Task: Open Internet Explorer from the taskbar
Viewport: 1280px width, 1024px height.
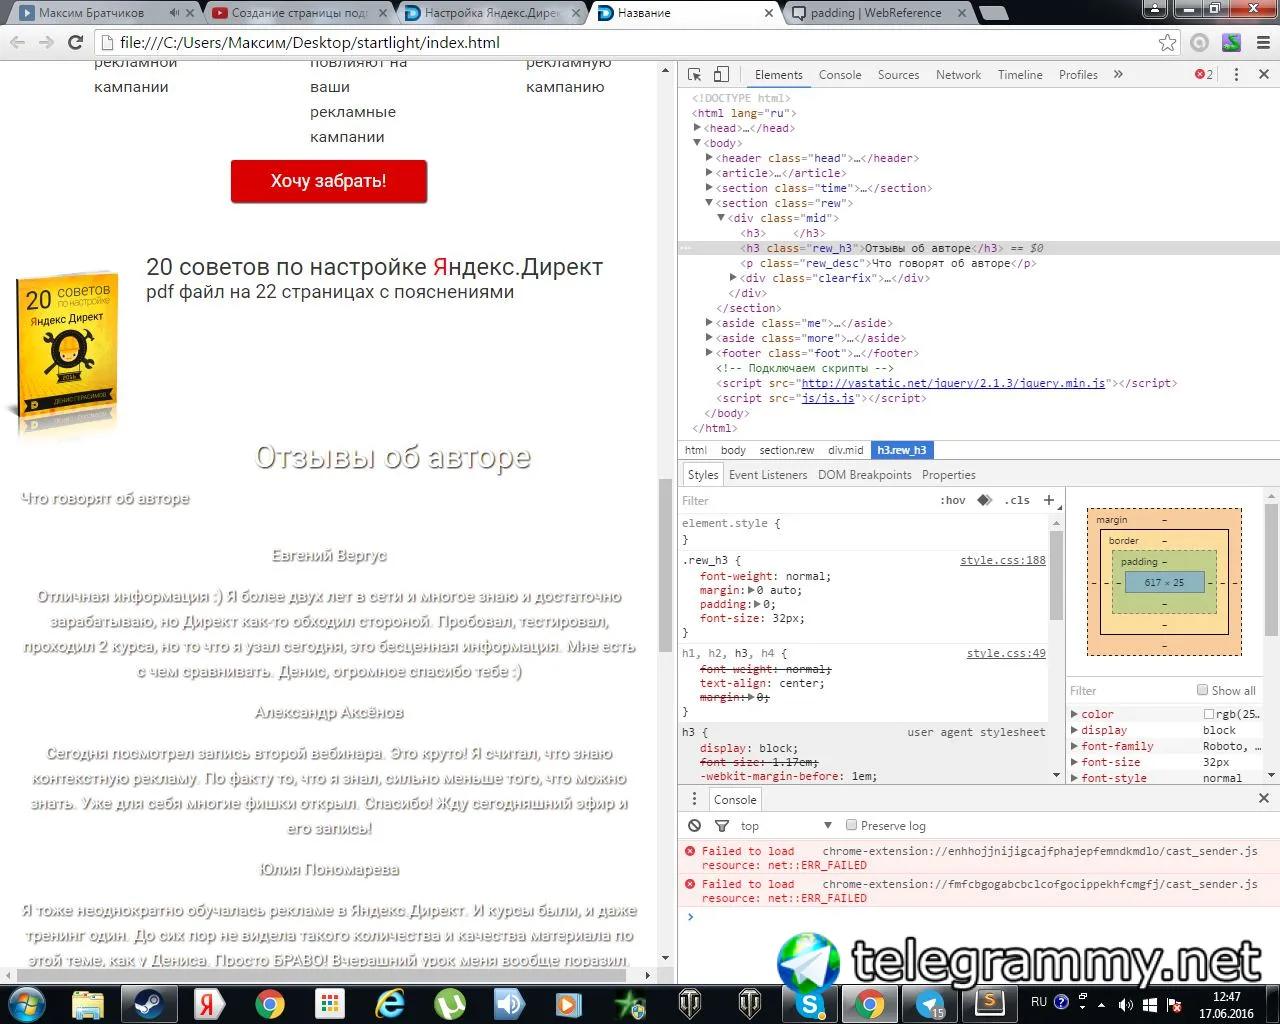Action: pyautogui.click(x=390, y=1003)
